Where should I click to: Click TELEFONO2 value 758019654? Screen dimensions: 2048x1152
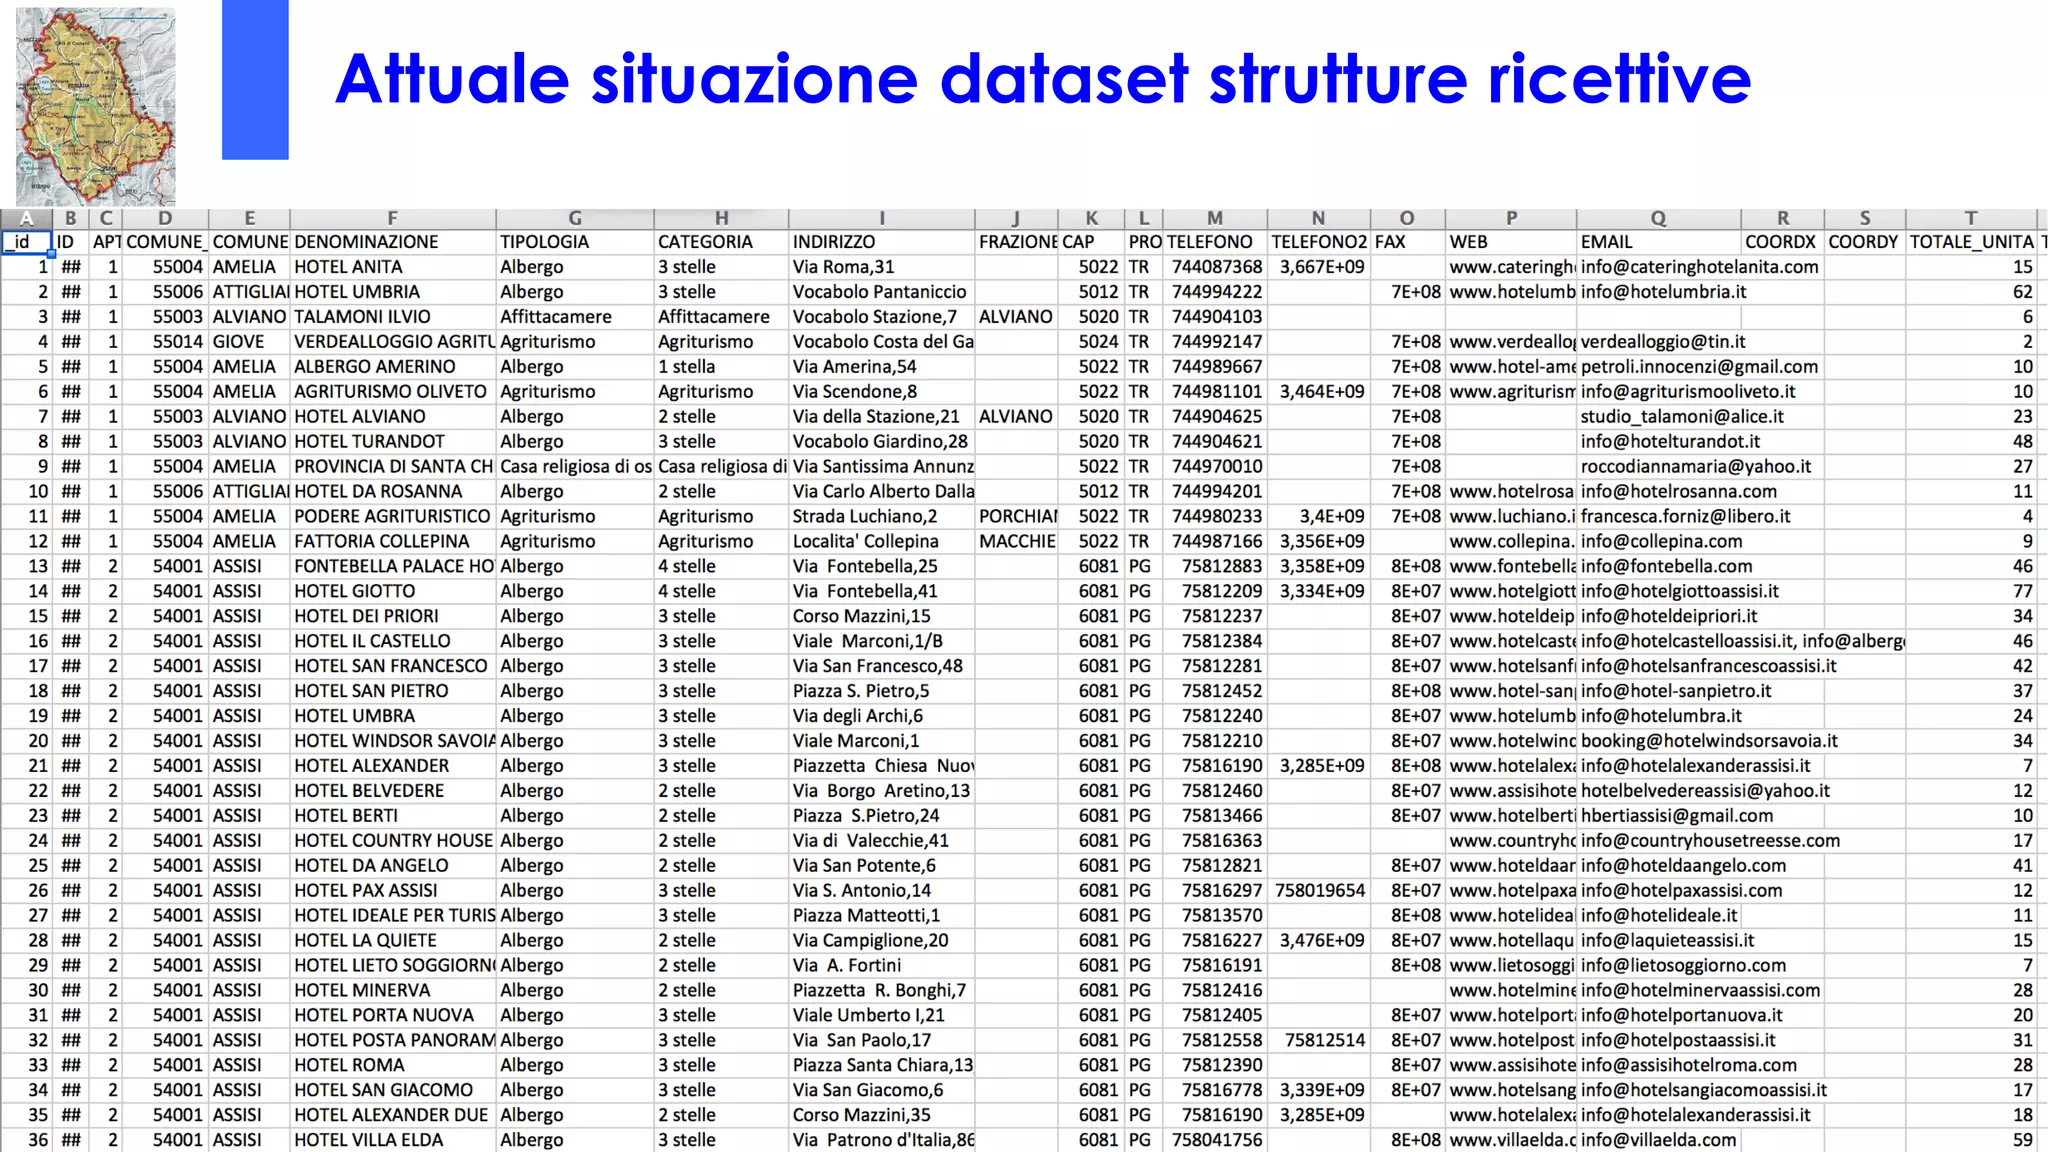(x=1319, y=891)
